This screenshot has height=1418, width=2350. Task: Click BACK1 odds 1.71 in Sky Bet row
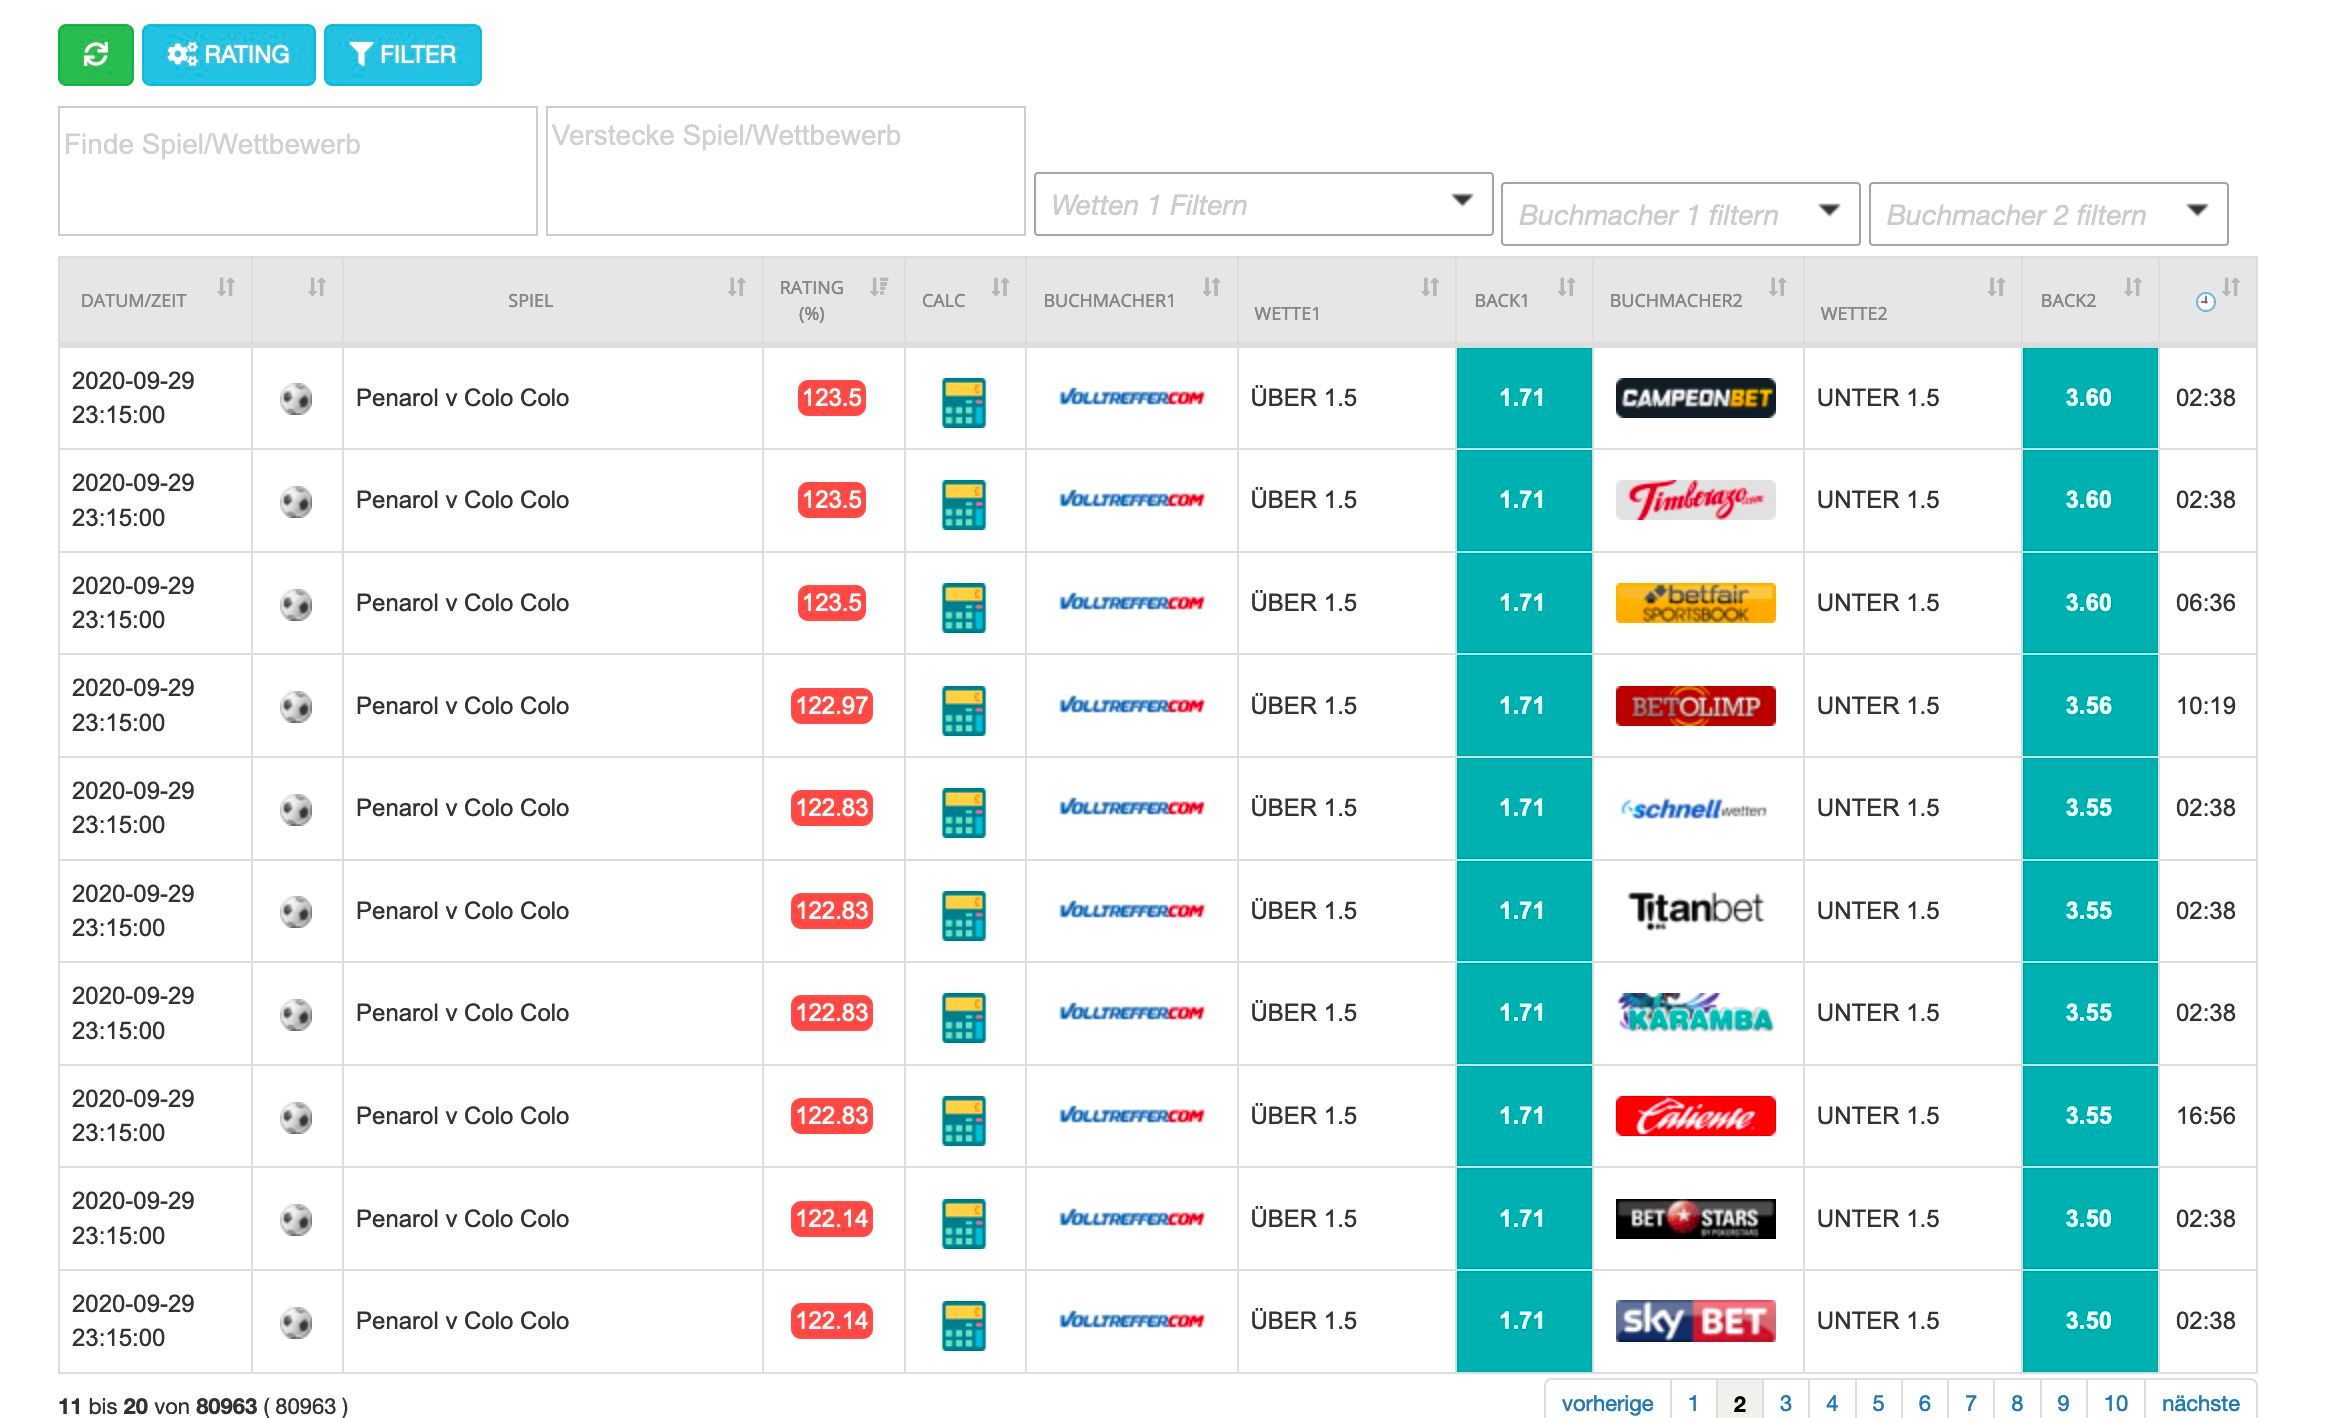pos(1524,1321)
